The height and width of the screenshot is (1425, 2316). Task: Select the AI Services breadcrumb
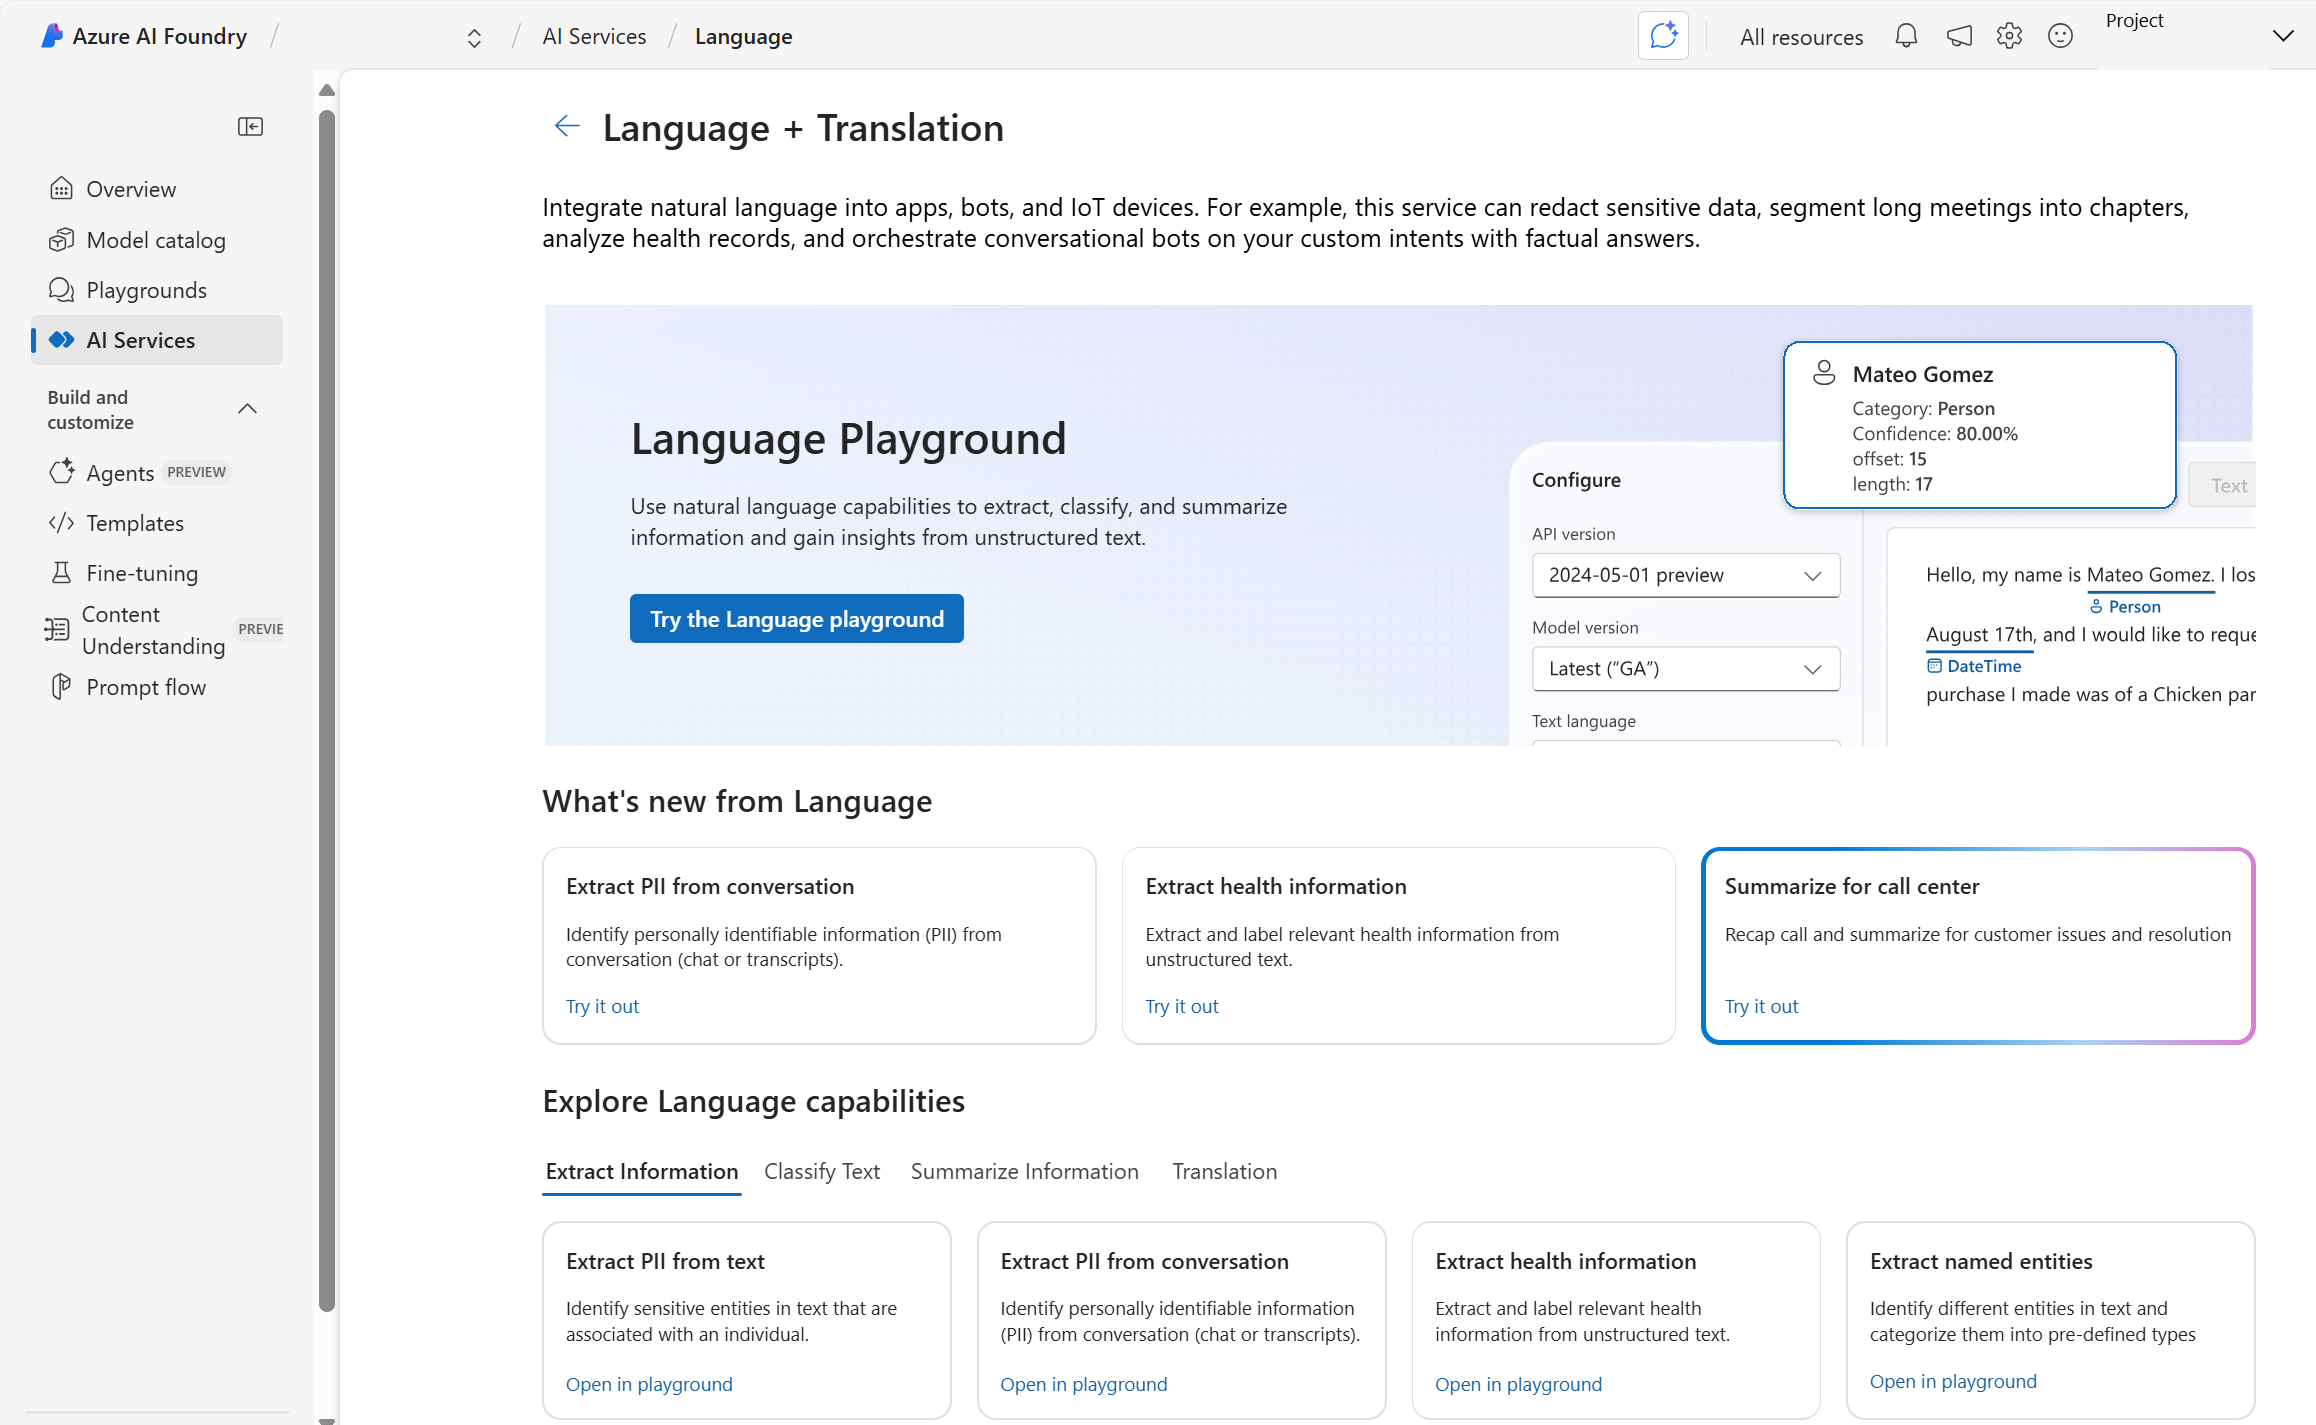click(x=593, y=35)
